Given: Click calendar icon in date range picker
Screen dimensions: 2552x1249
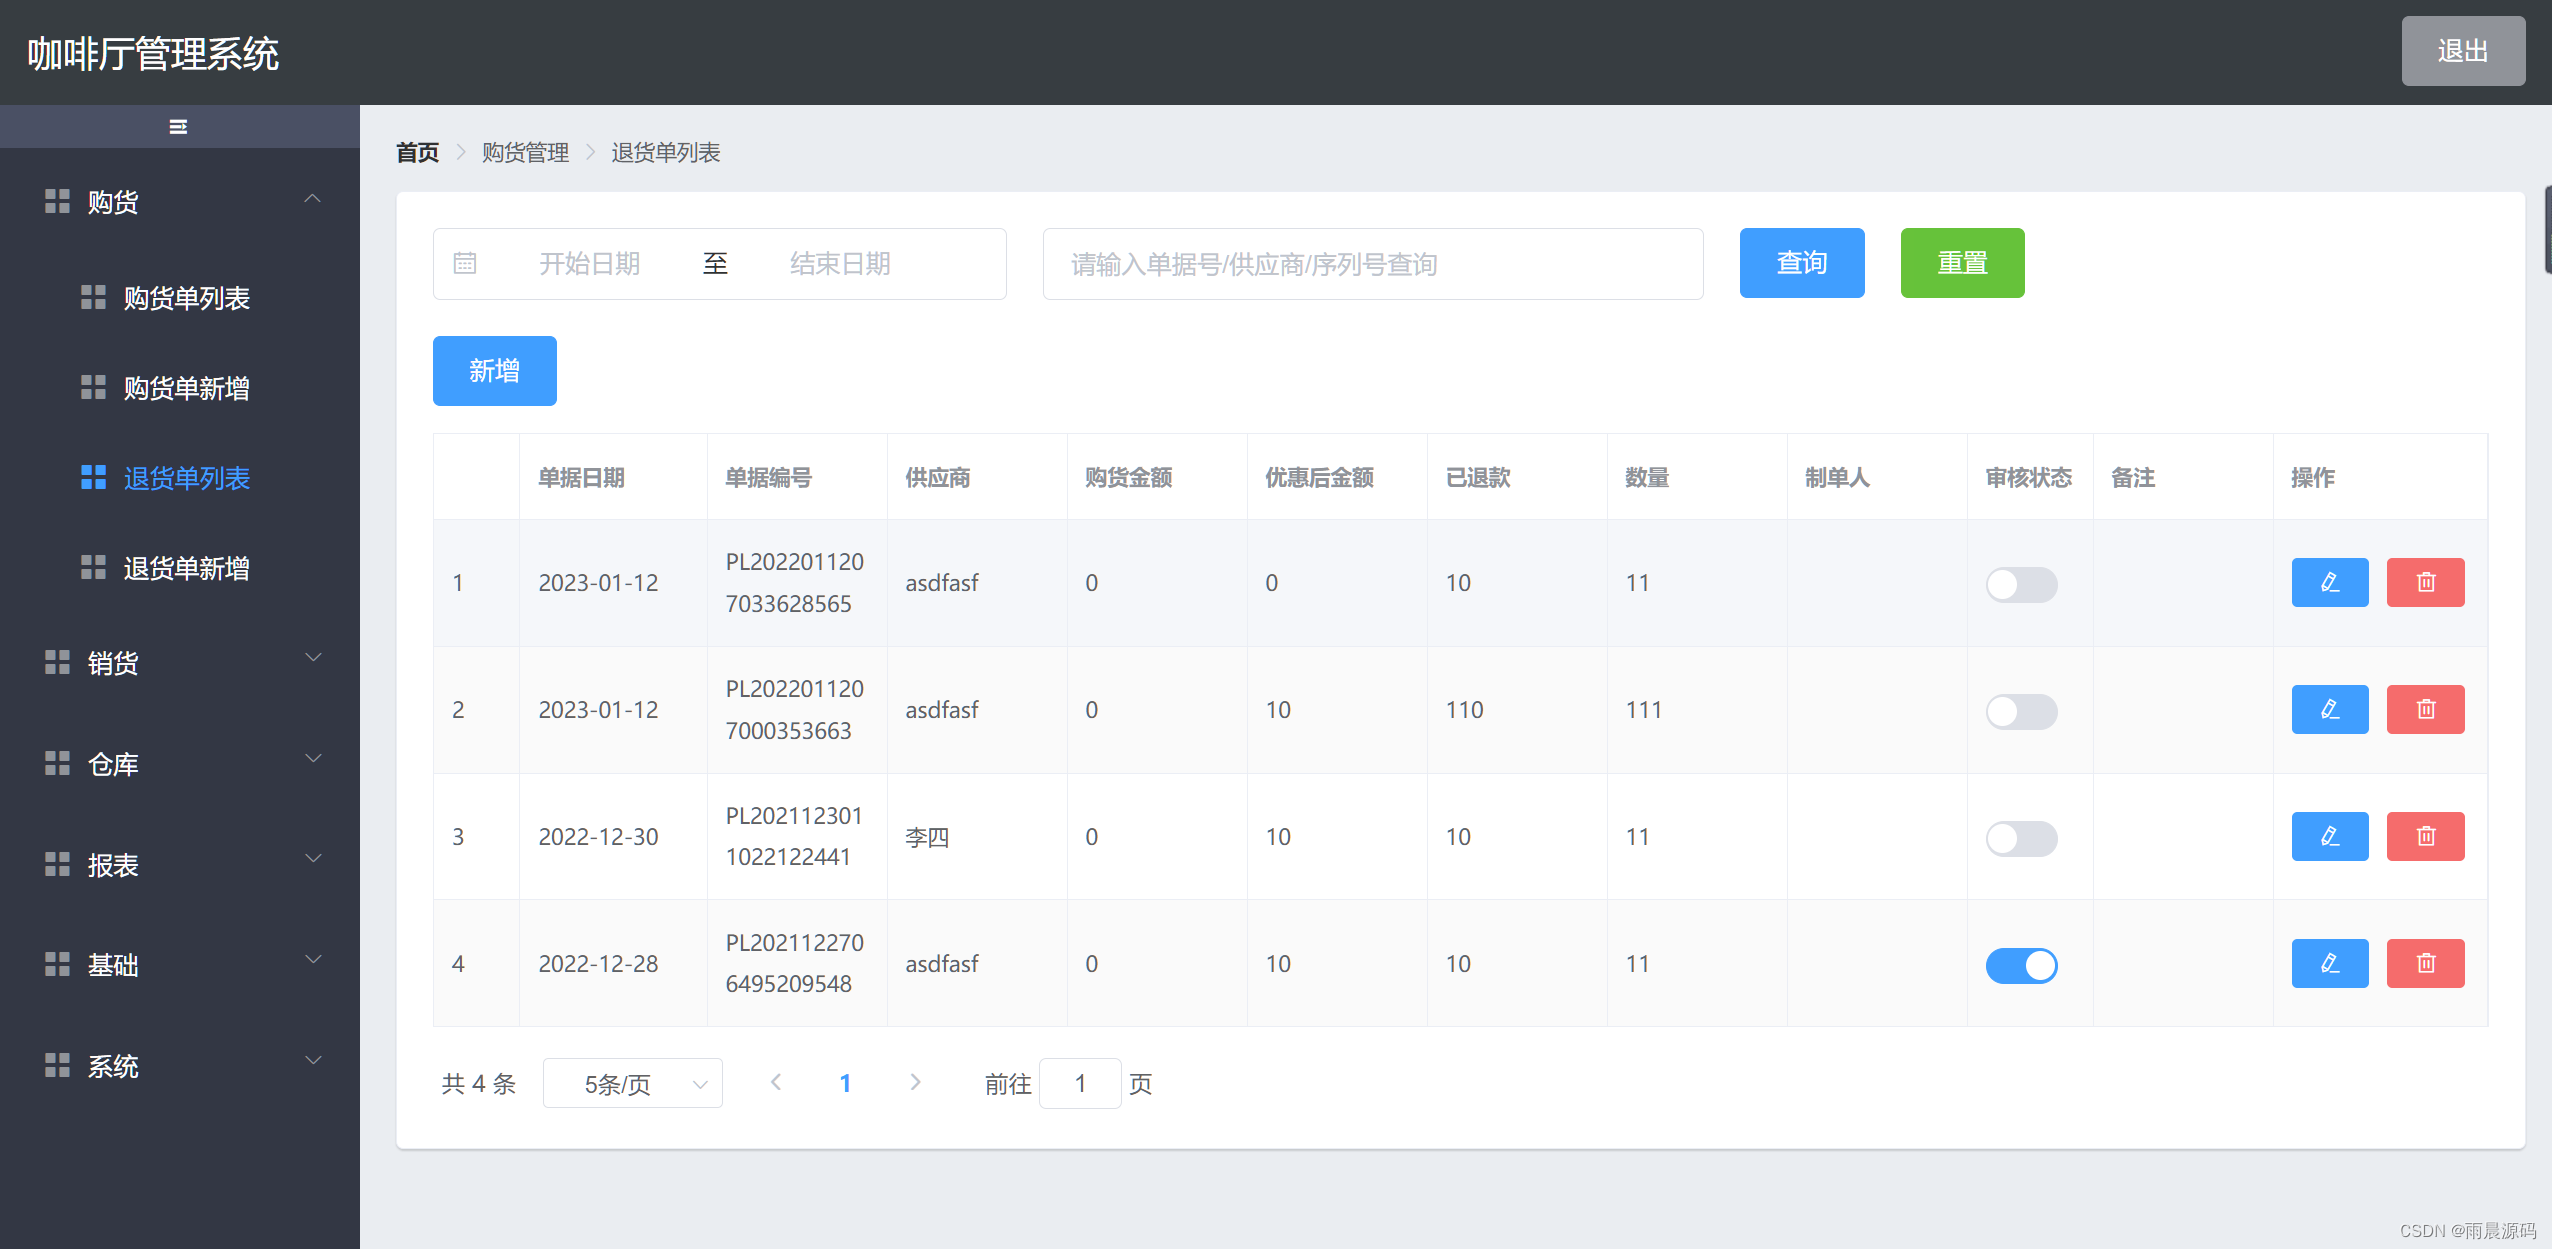Looking at the screenshot, I should 465,263.
